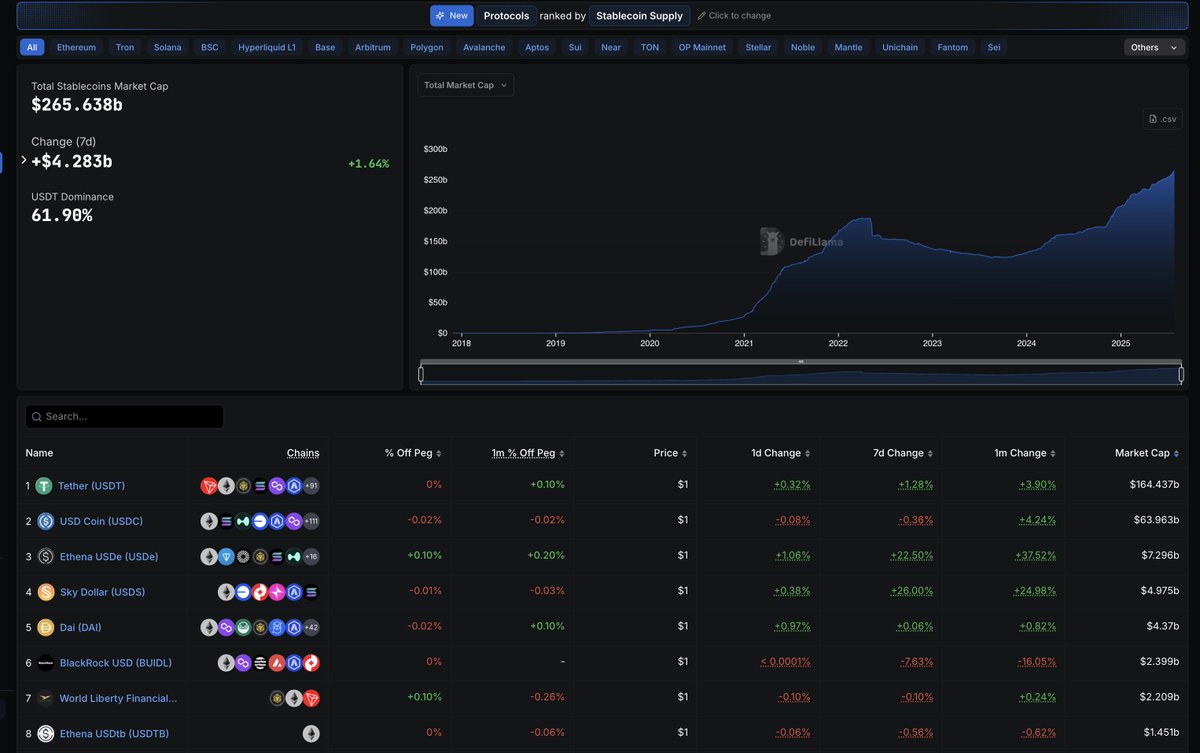Sort by % Off Peg column arrows
Screen dimensions: 1200x753
pos(437,453)
